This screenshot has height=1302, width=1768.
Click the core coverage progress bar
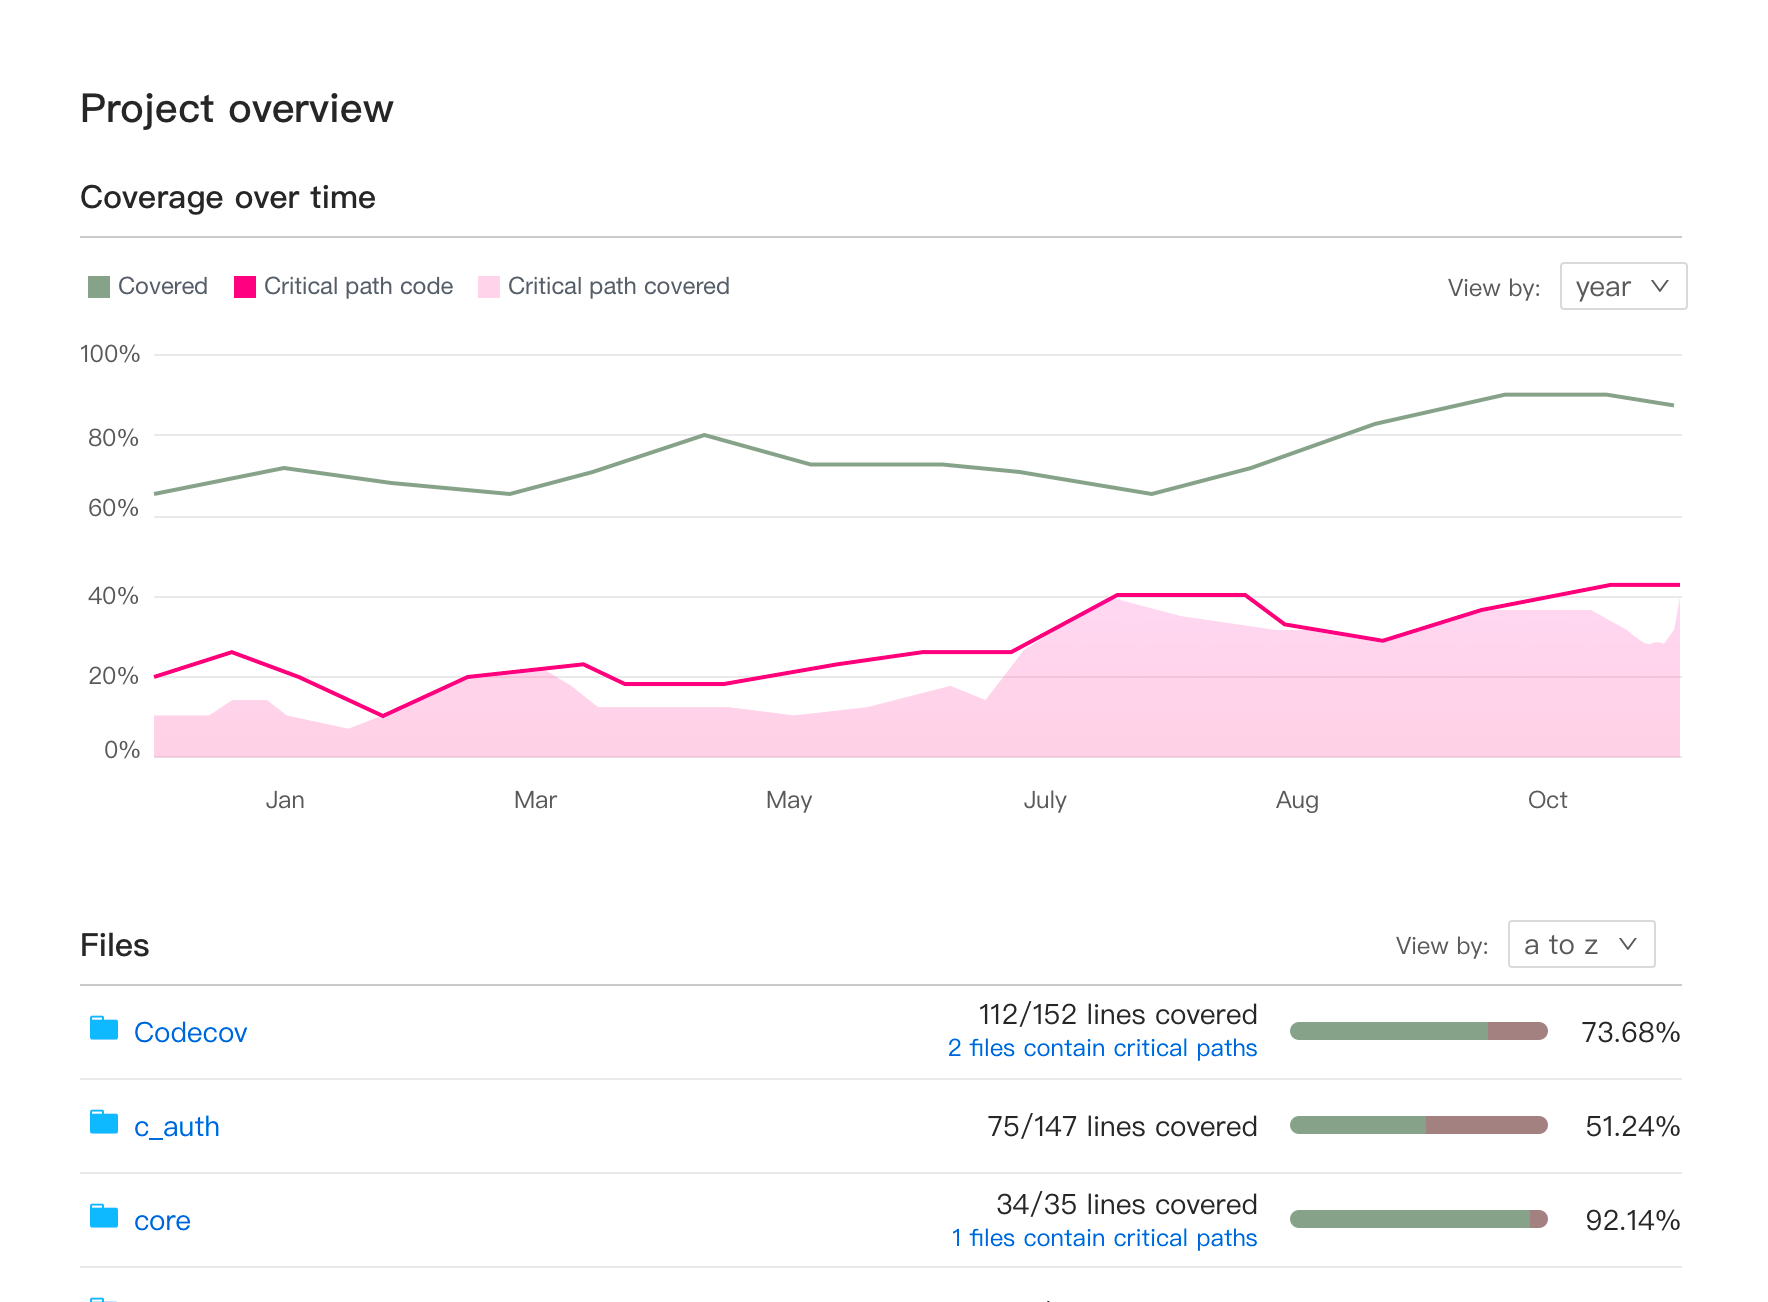[x=1419, y=1219]
